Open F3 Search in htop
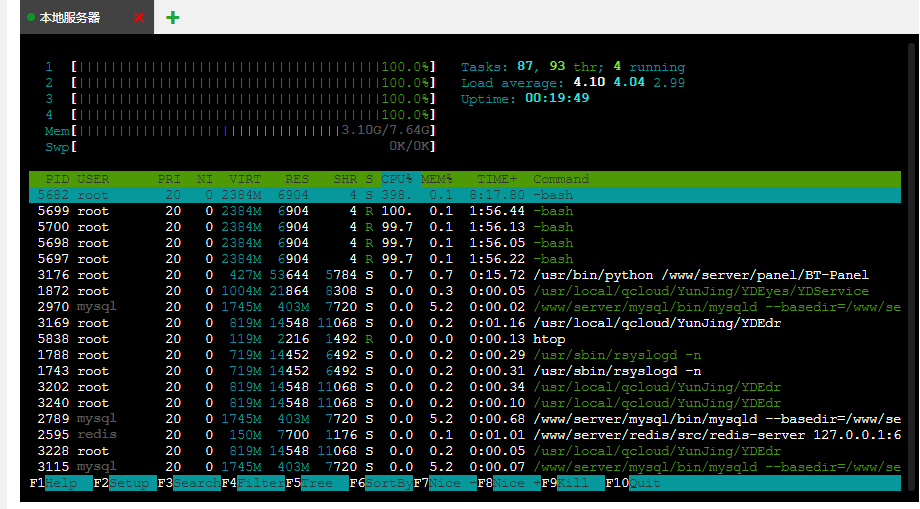The image size is (920, 509). [x=189, y=483]
